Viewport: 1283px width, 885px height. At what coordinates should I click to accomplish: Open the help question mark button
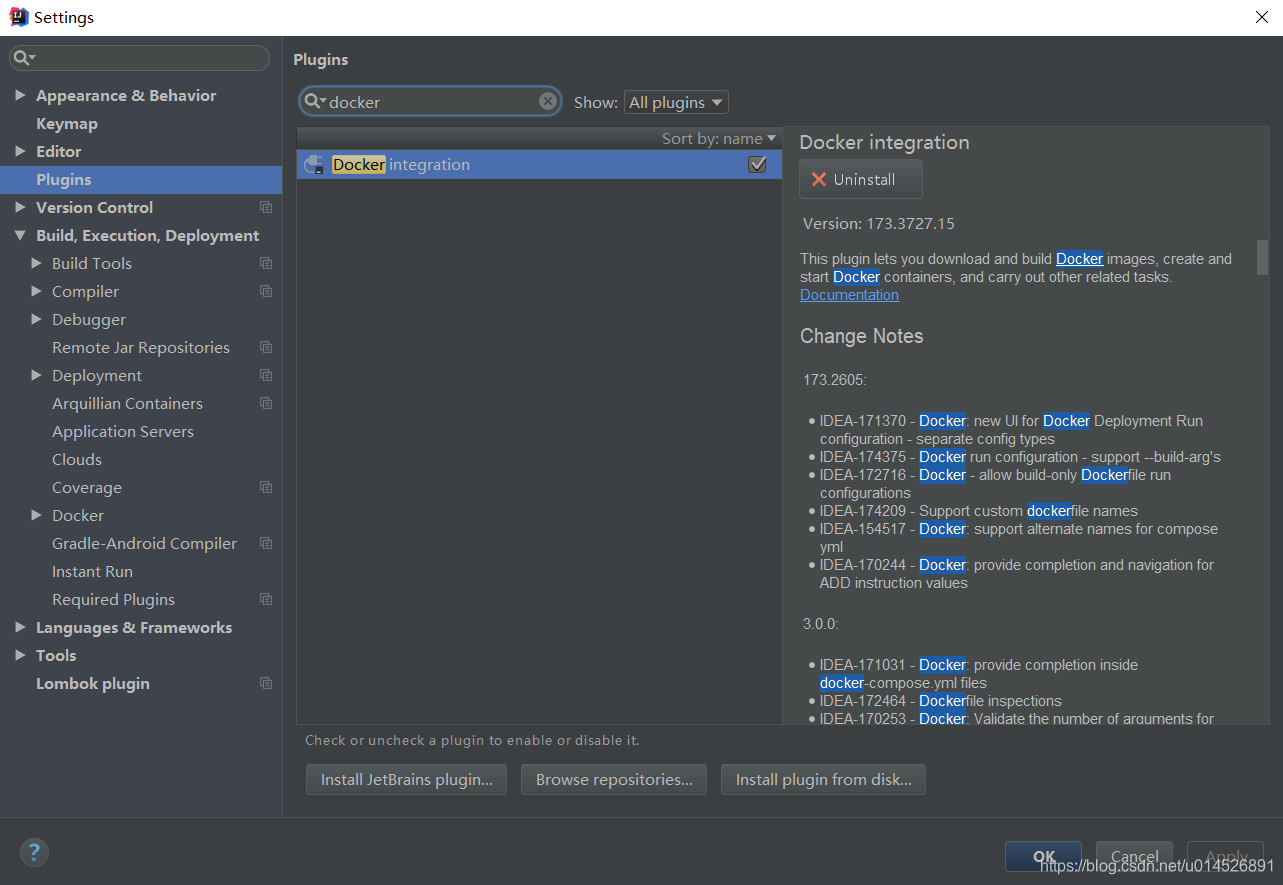point(34,852)
